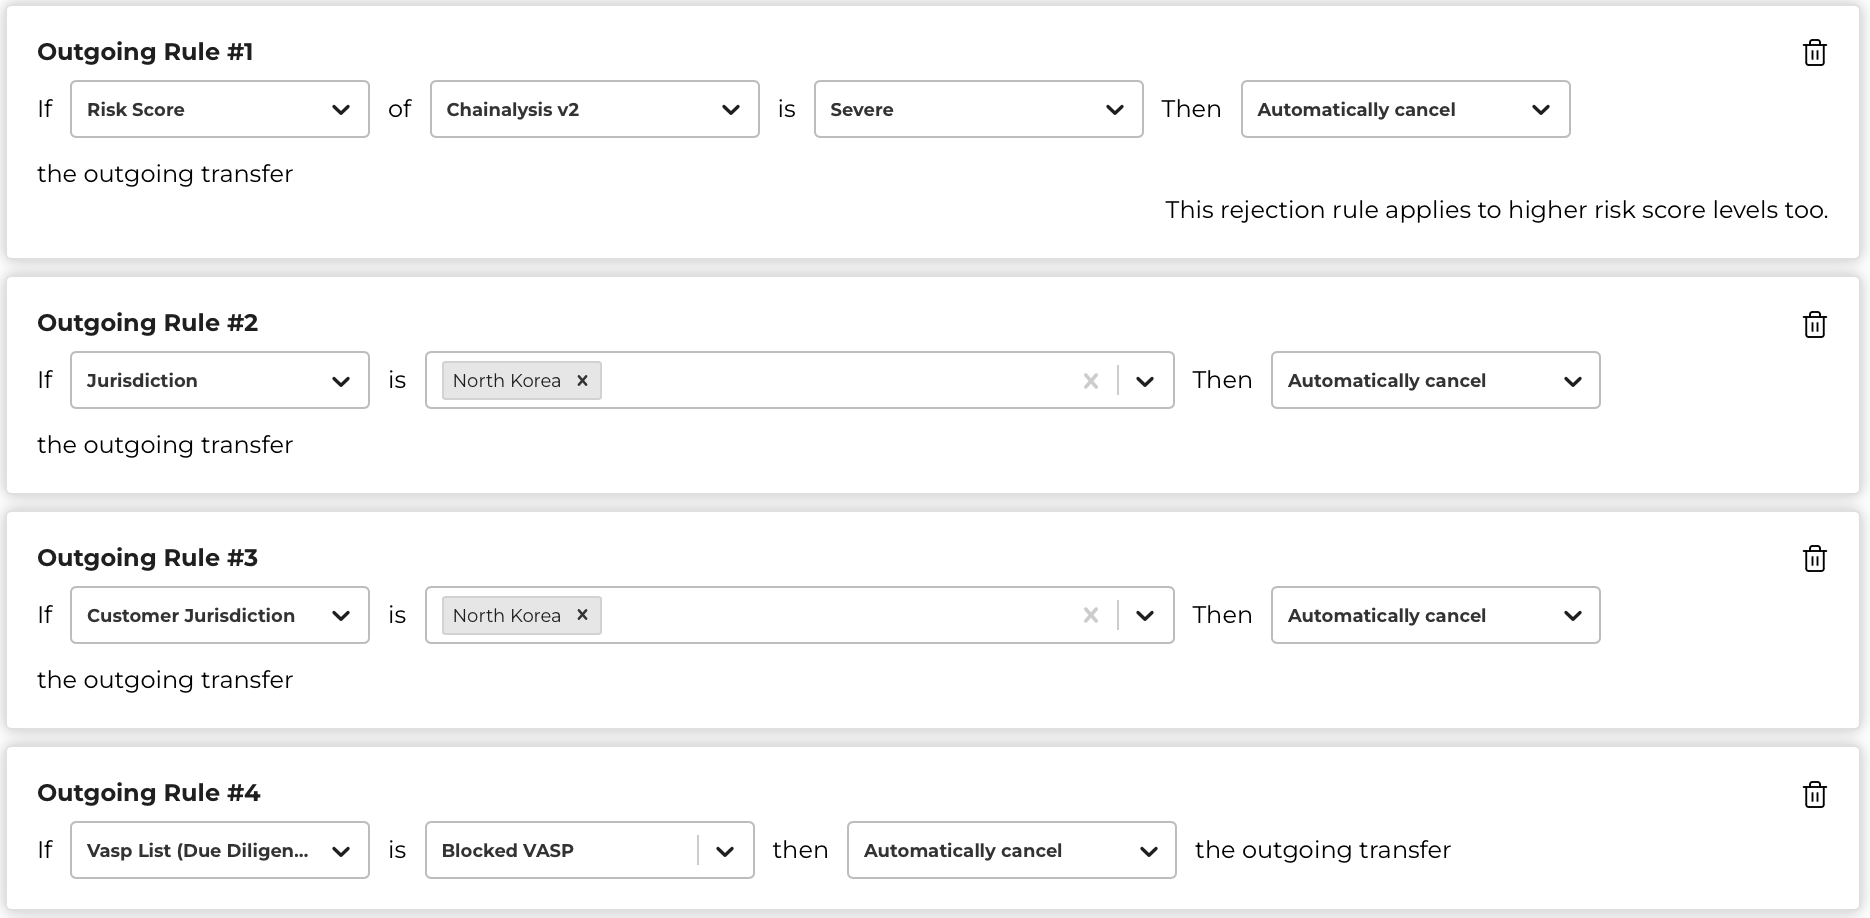Open the Chainalysis v2 provider dropdown
Screen dimensions: 1870x918
tap(595, 109)
